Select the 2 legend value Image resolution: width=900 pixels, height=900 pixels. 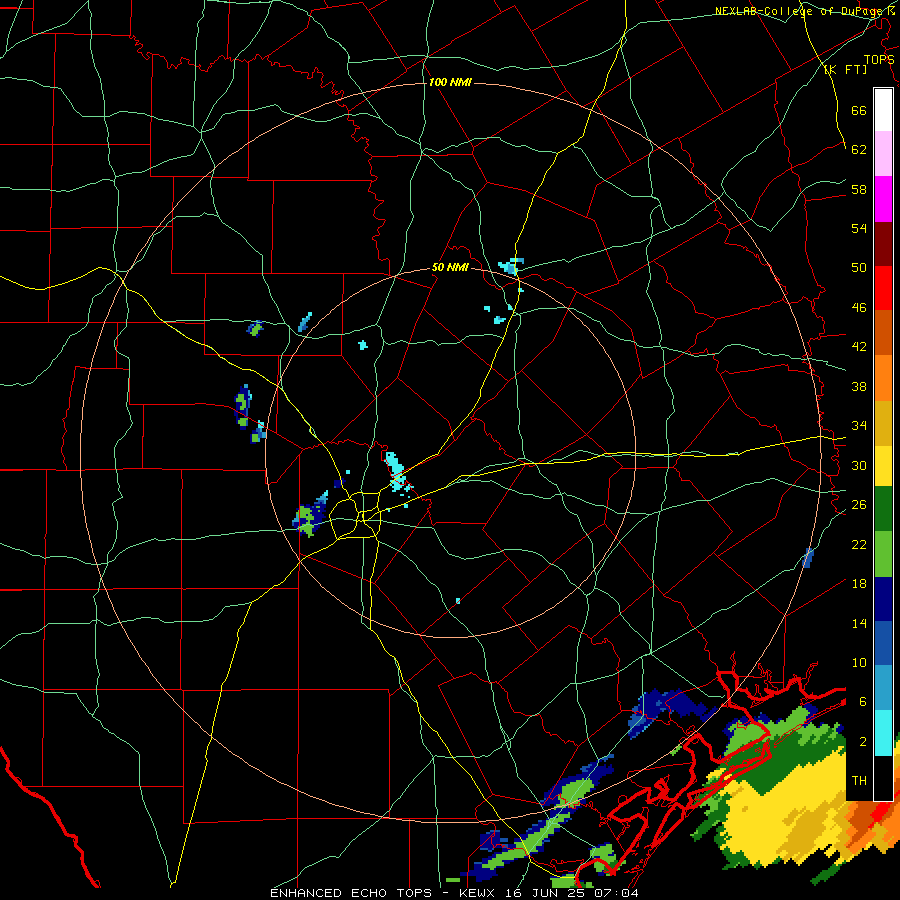[x=863, y=742]
